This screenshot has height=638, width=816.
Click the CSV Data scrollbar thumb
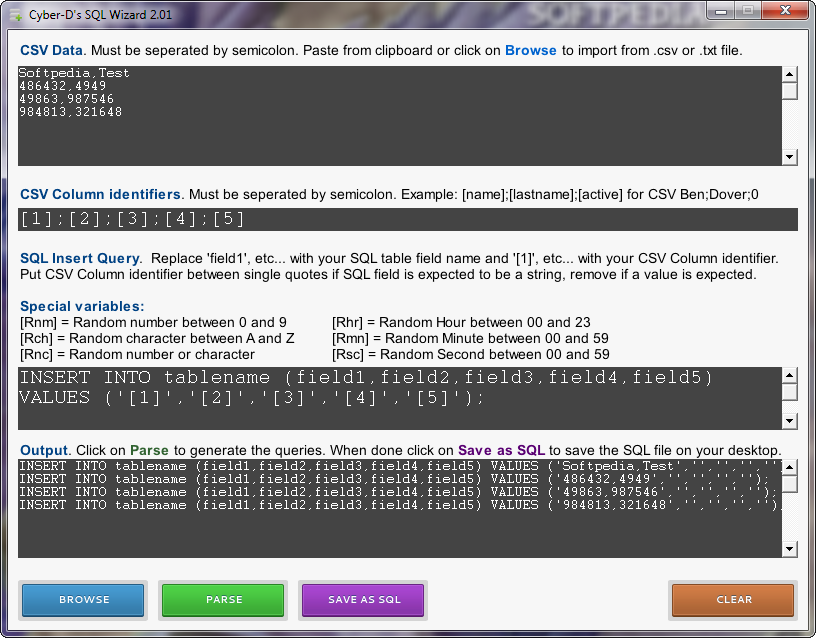(789, 91)
